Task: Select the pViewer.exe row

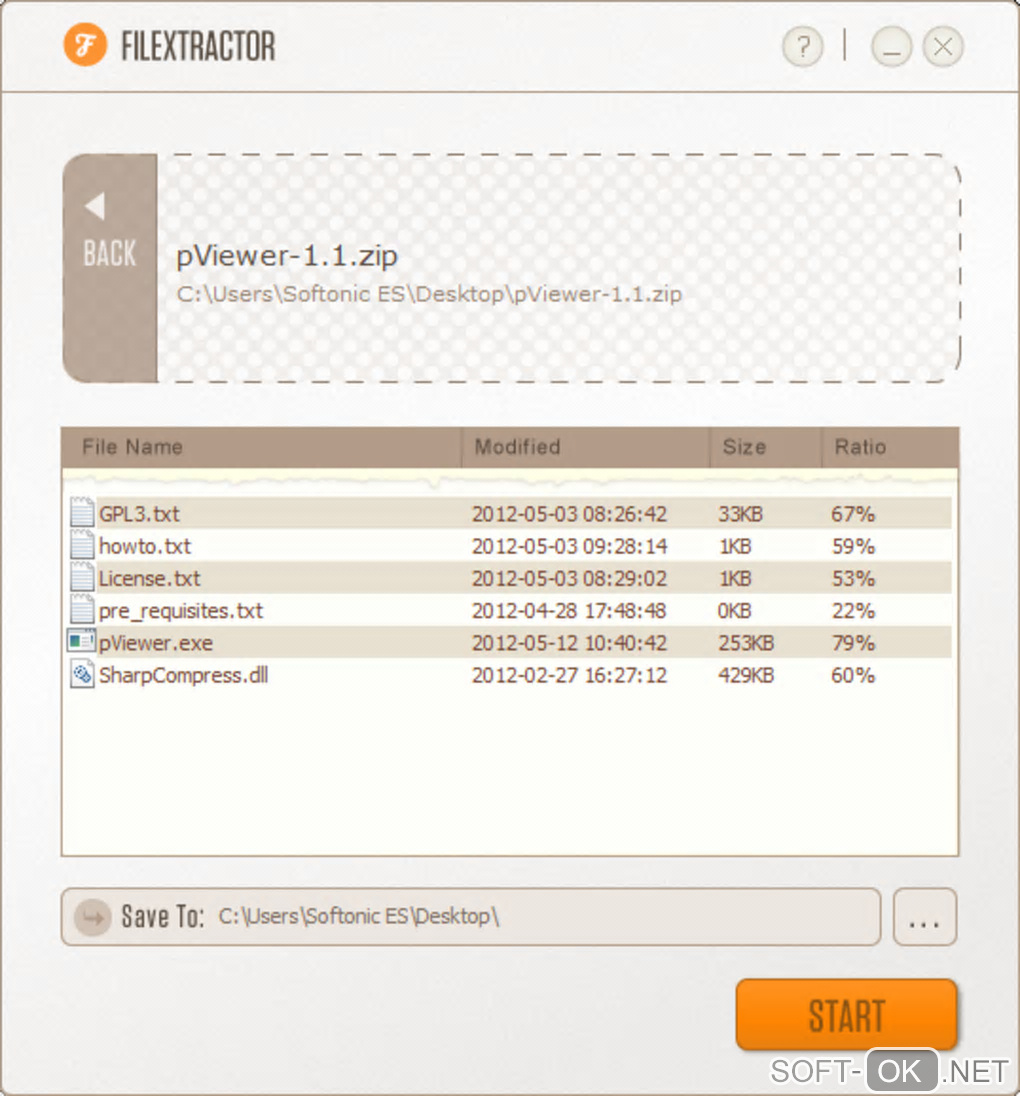Action: [509, 642]
